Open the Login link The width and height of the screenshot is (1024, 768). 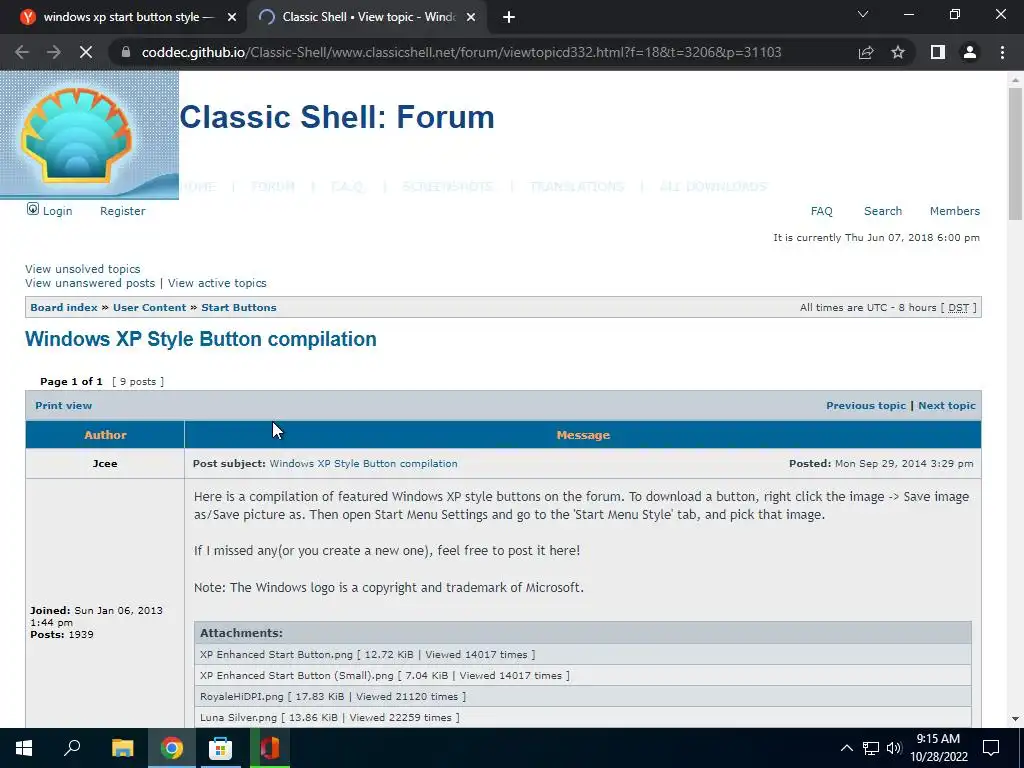[57, 211]
